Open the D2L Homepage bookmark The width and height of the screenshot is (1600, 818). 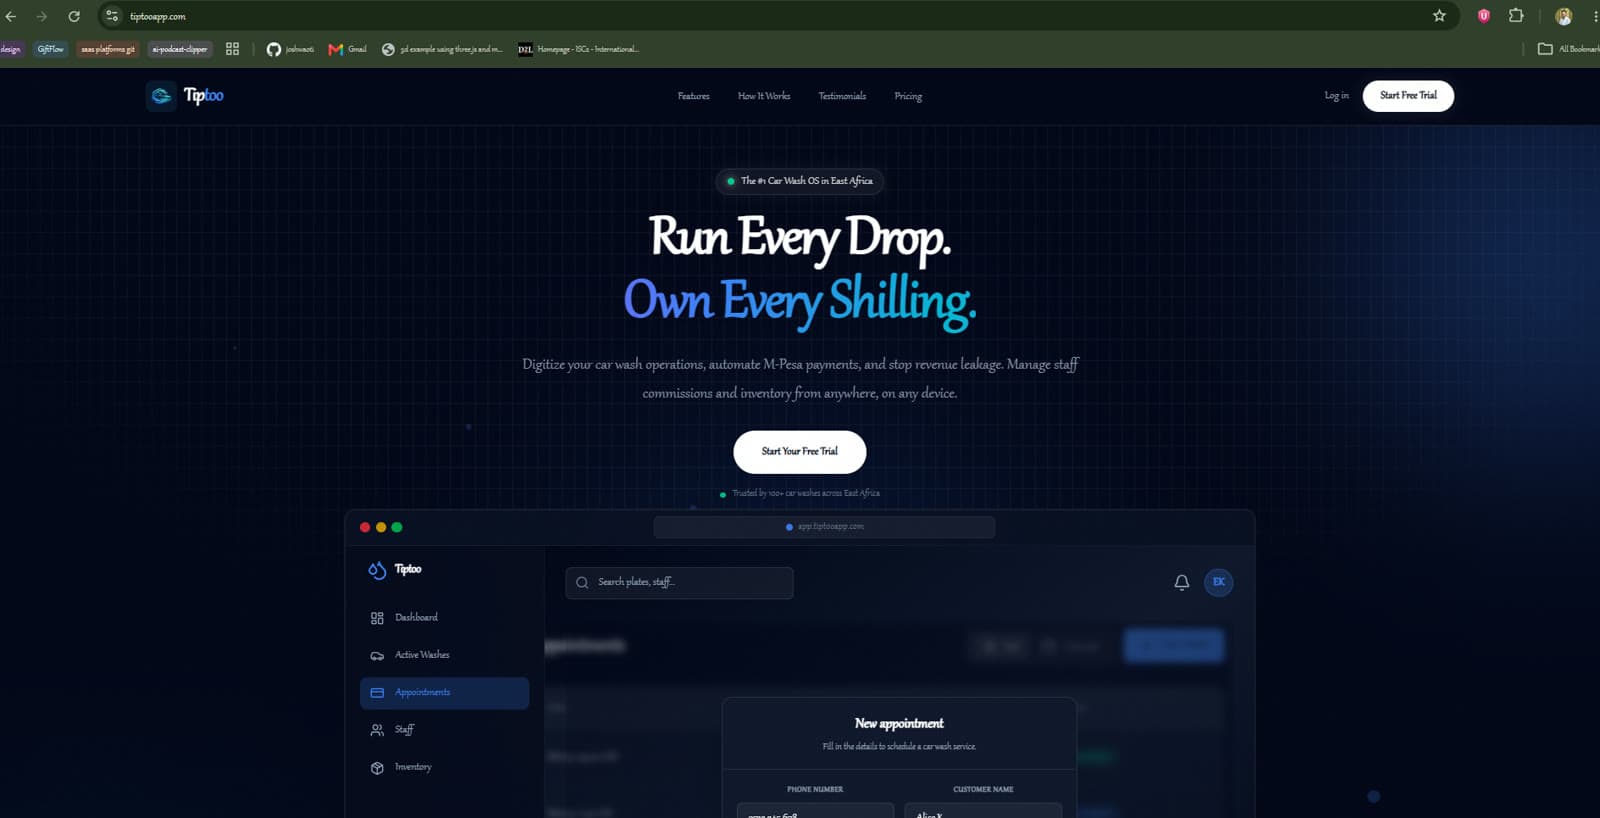578,49
